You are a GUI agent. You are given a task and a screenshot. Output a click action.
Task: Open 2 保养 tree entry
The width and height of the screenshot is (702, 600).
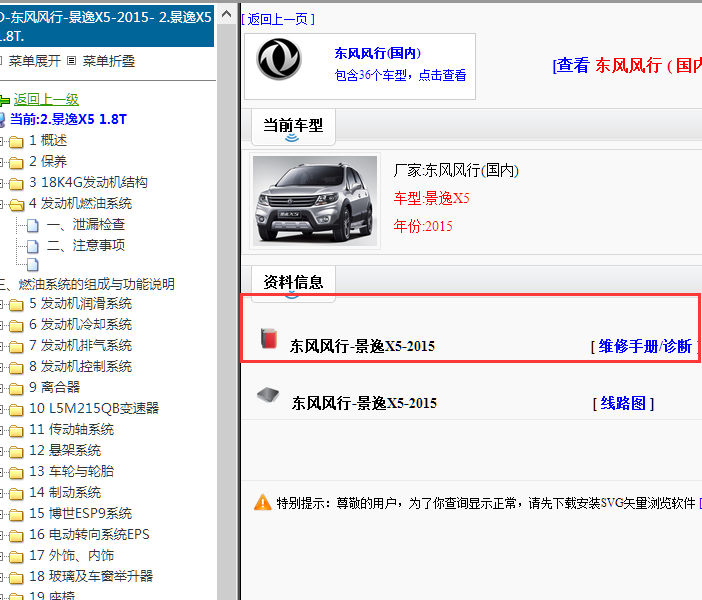pyautogui.click(x=48, y=161)
